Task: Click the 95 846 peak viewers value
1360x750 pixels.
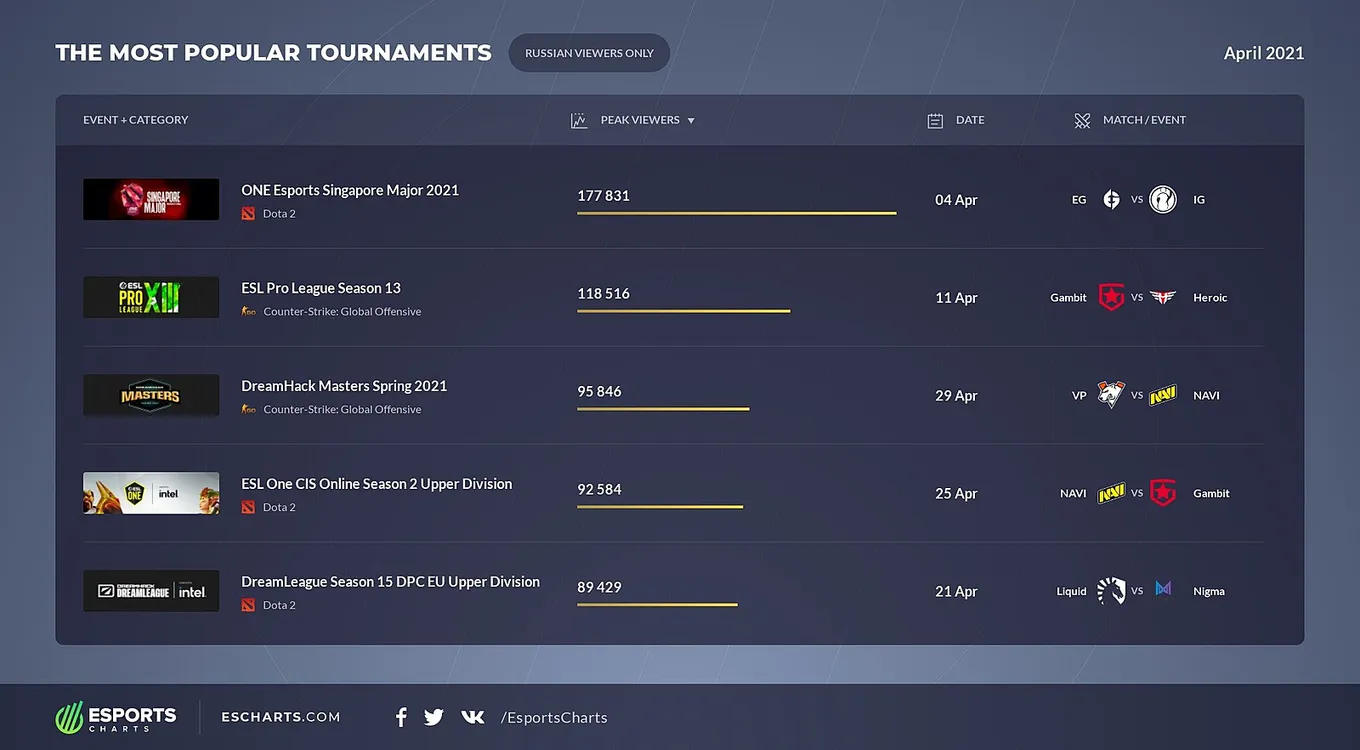Action: click(599, 392)
